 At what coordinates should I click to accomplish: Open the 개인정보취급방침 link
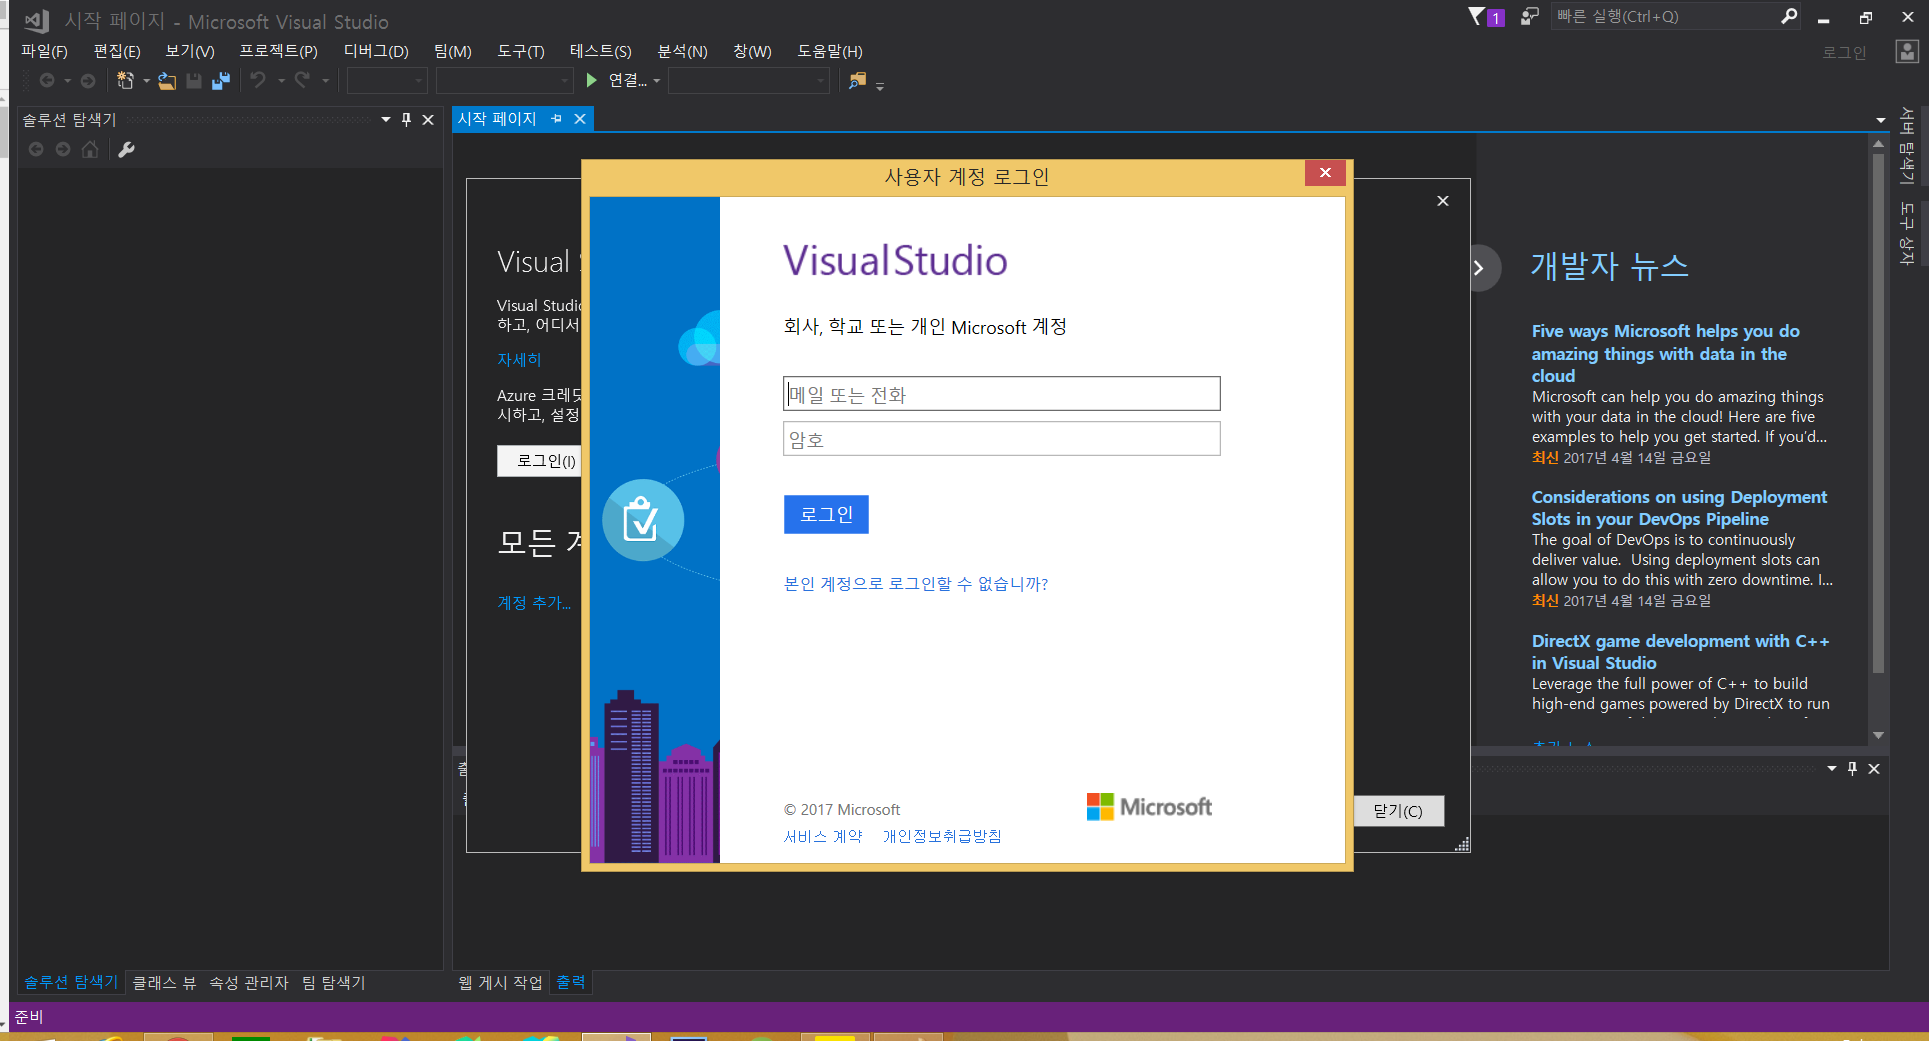click(x=942, y=836)
